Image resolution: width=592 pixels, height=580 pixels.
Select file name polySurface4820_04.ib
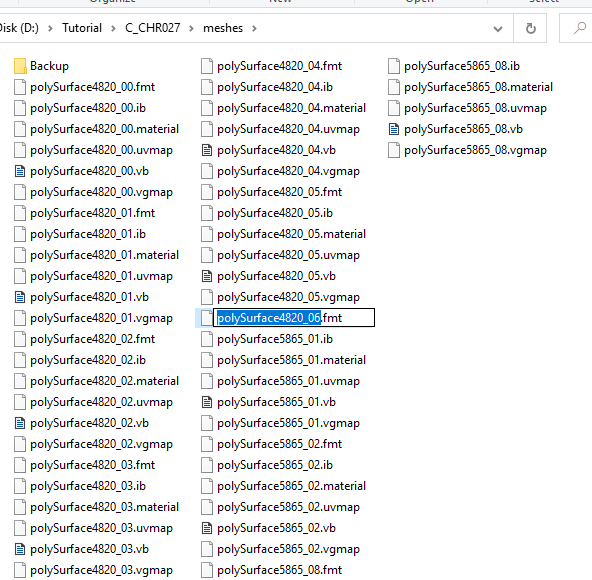[x=275, y=87]
